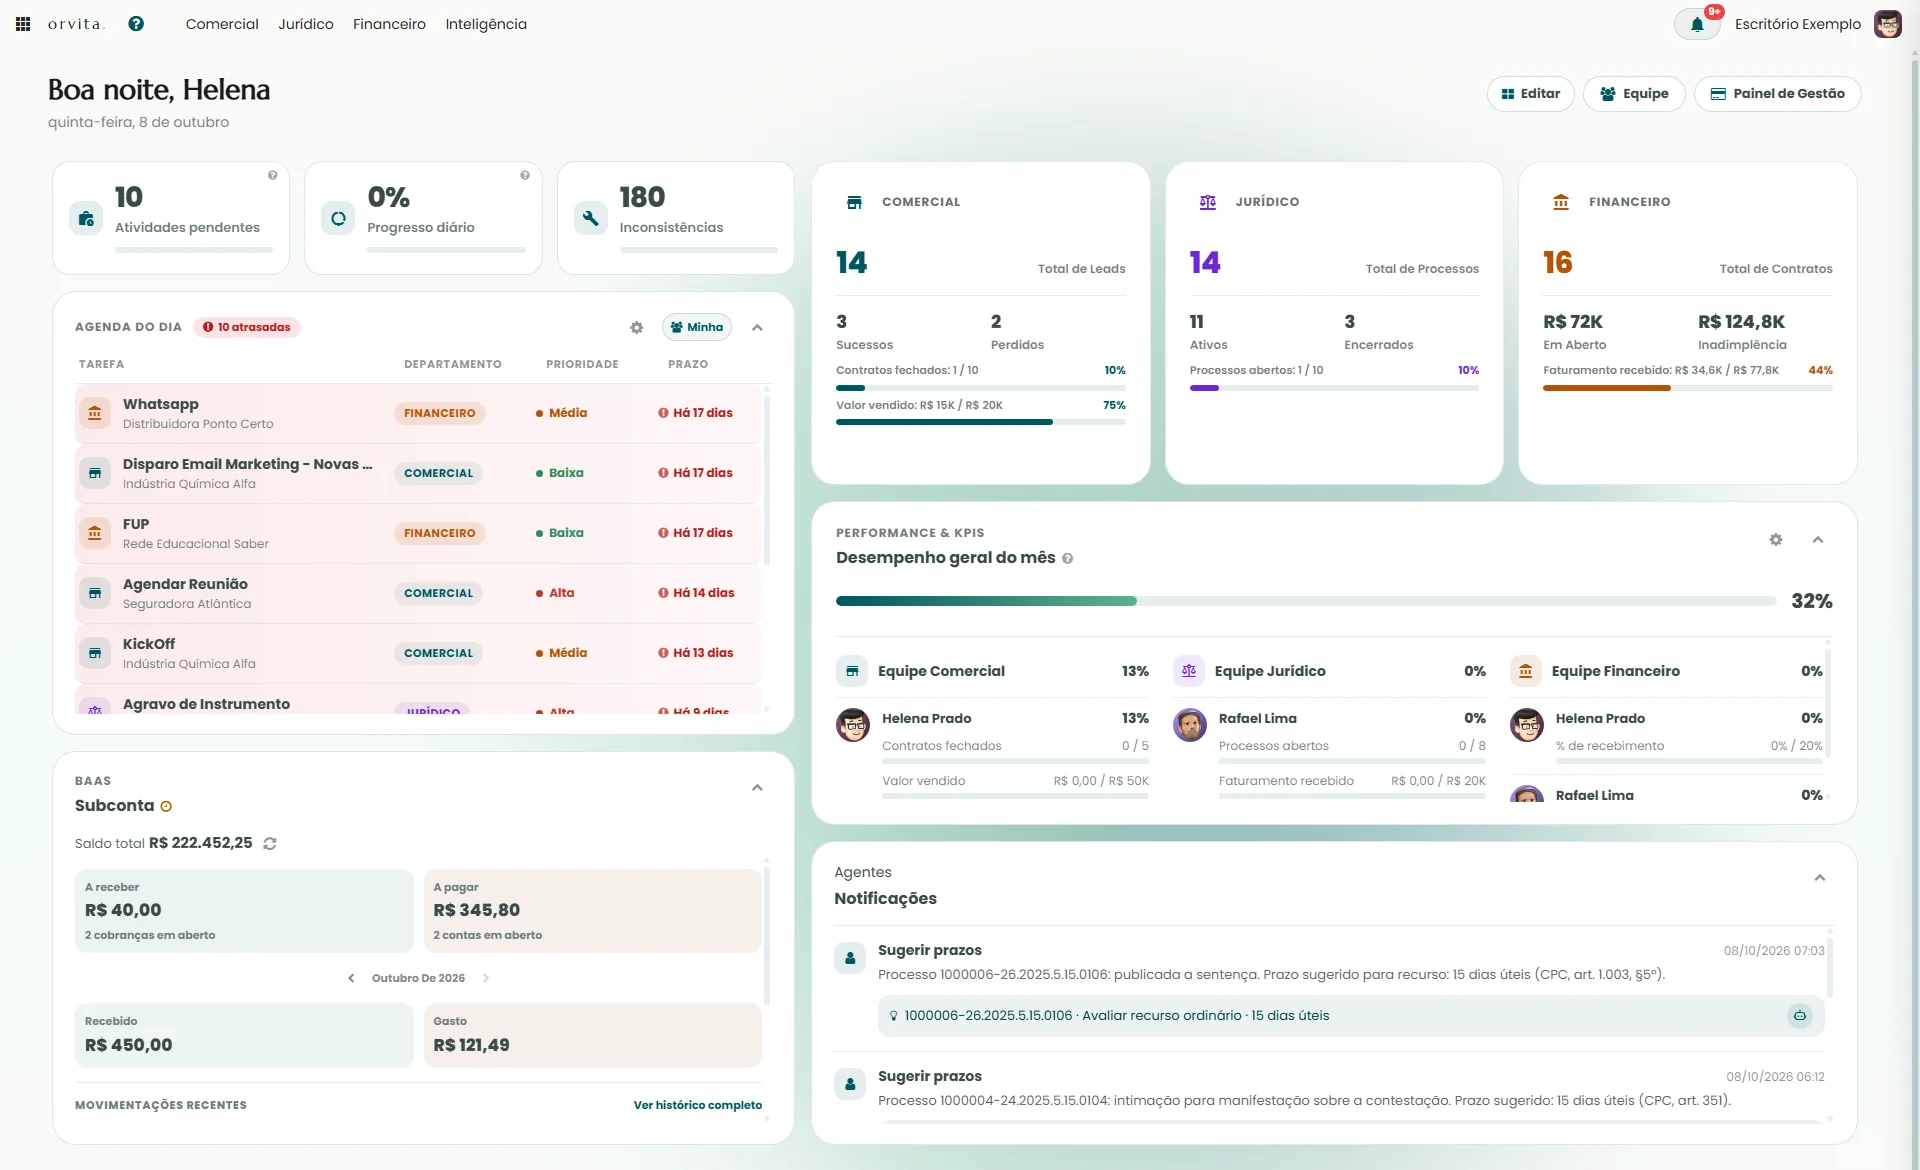Click the action icon on suggested deadline 1000006-26
The height and width of the screenshot is (1170, 1920).
tap(1800, 1016)
